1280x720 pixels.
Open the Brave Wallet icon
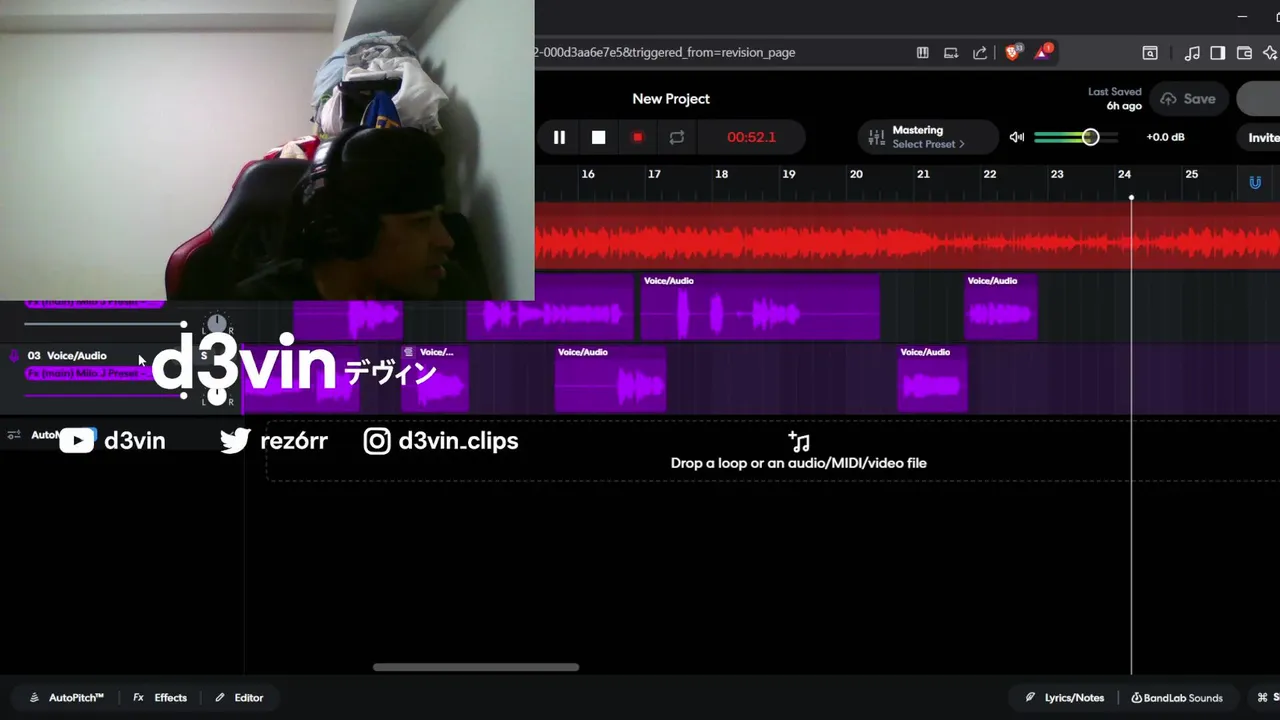coord(1245,53)
